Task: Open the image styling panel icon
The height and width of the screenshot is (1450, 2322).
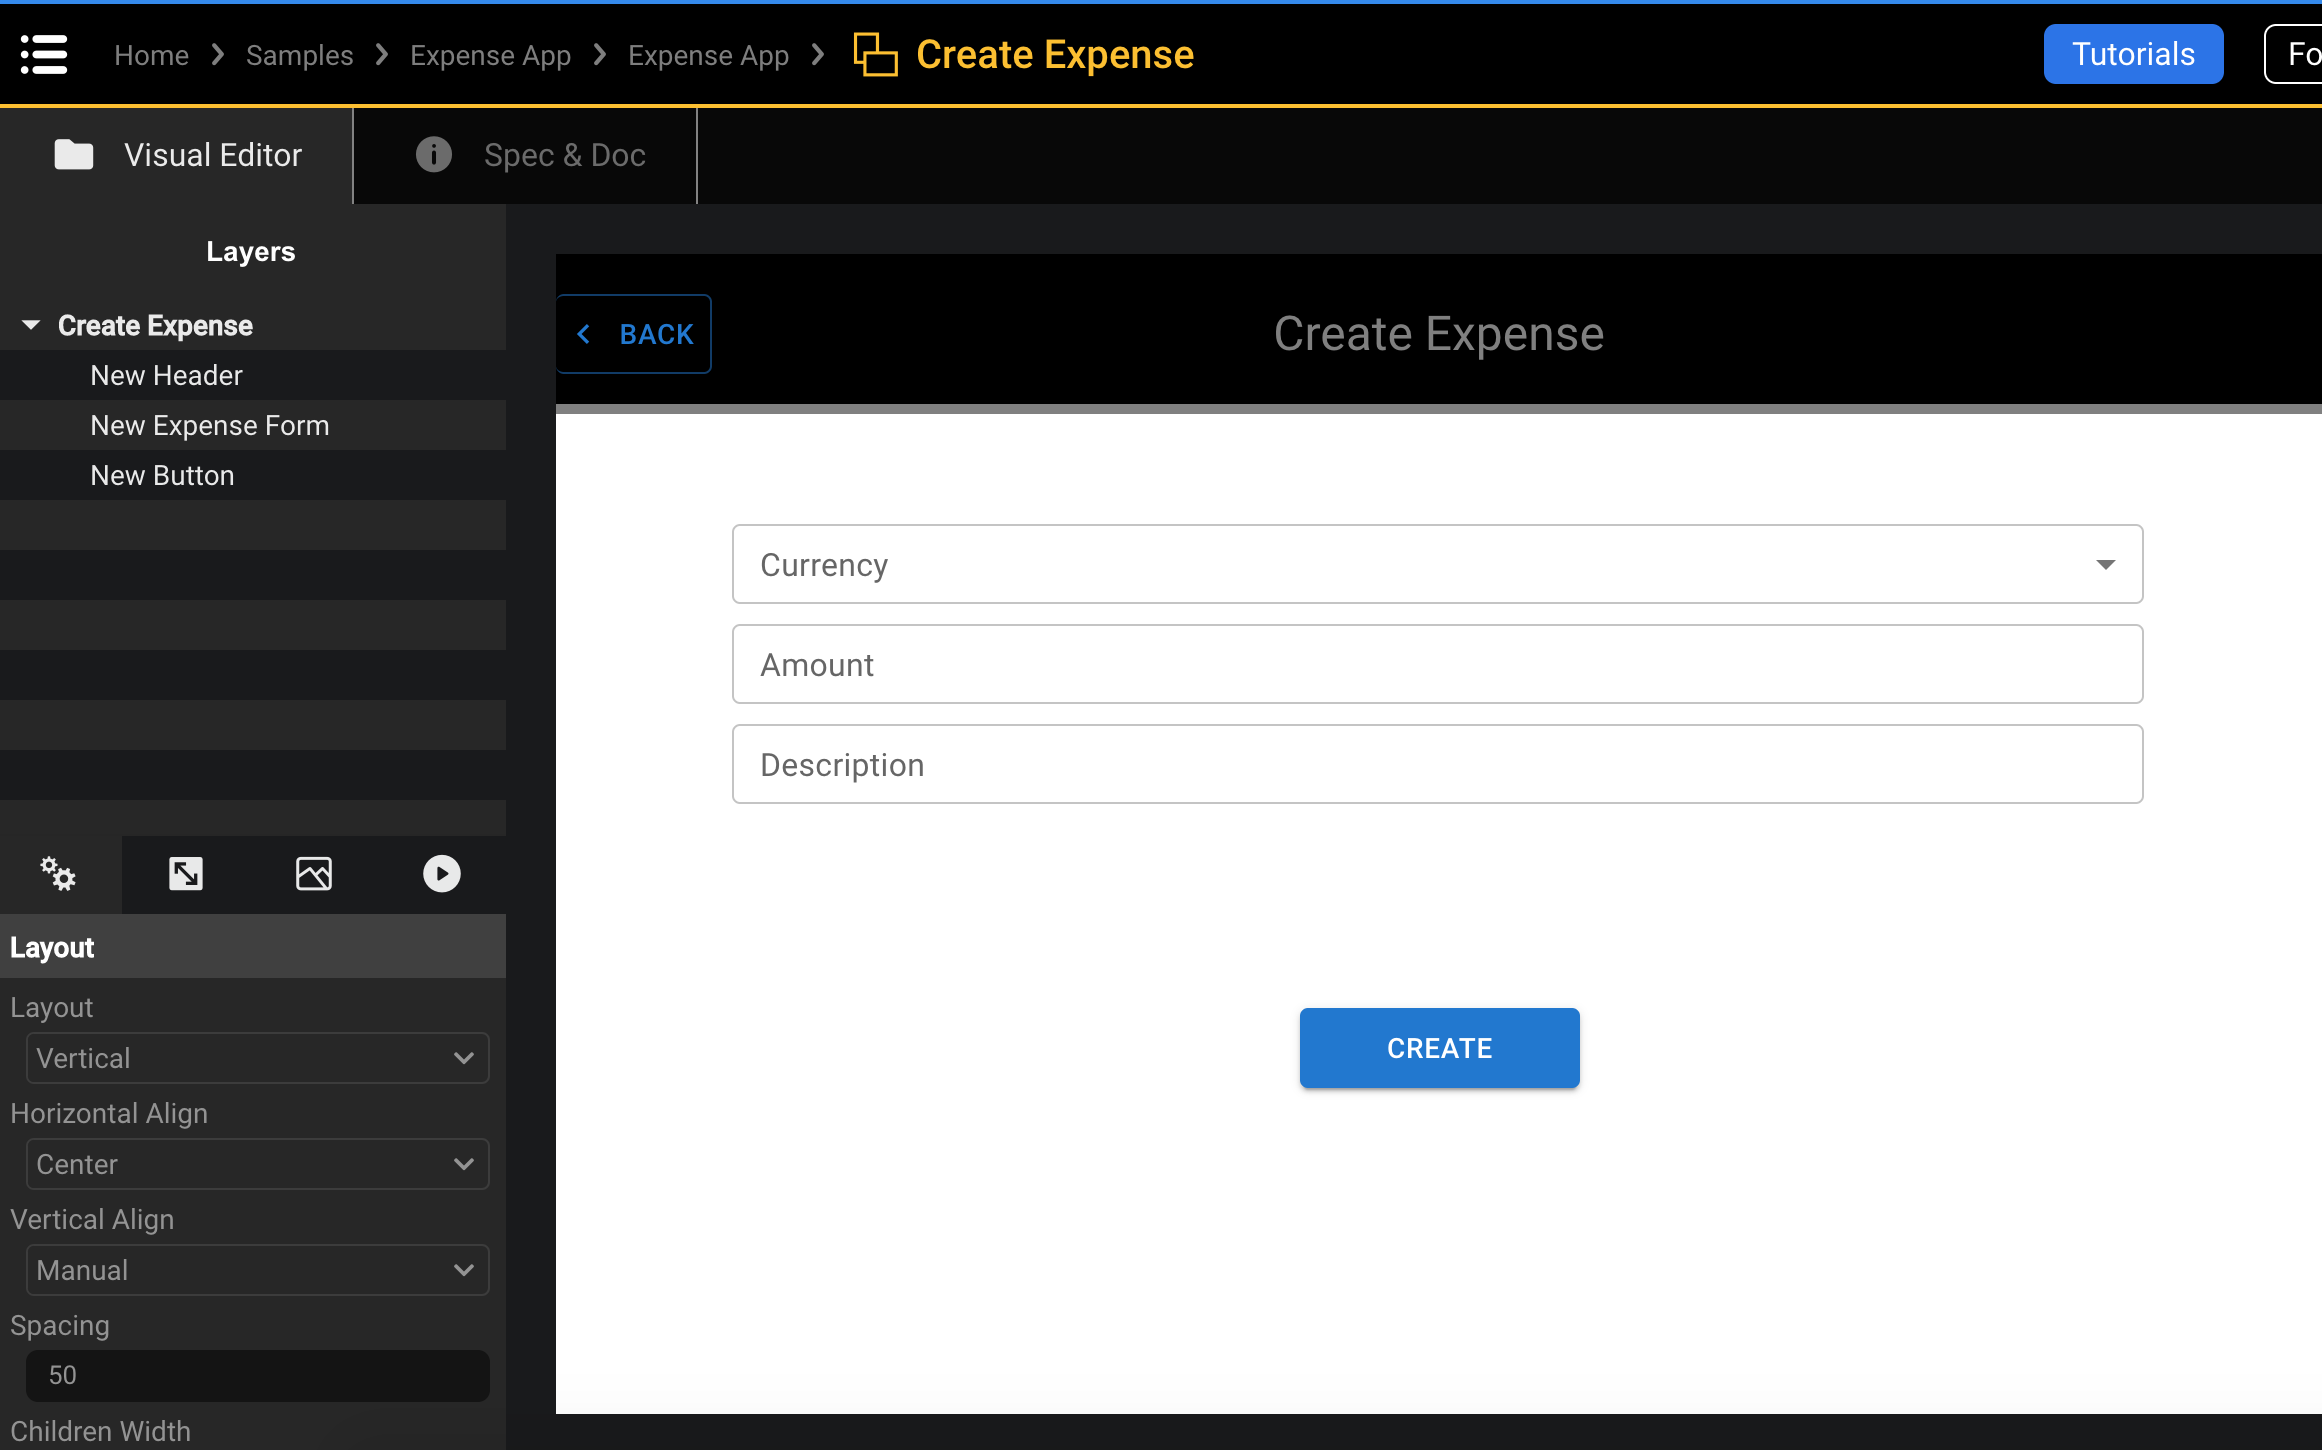Action: 313,873
